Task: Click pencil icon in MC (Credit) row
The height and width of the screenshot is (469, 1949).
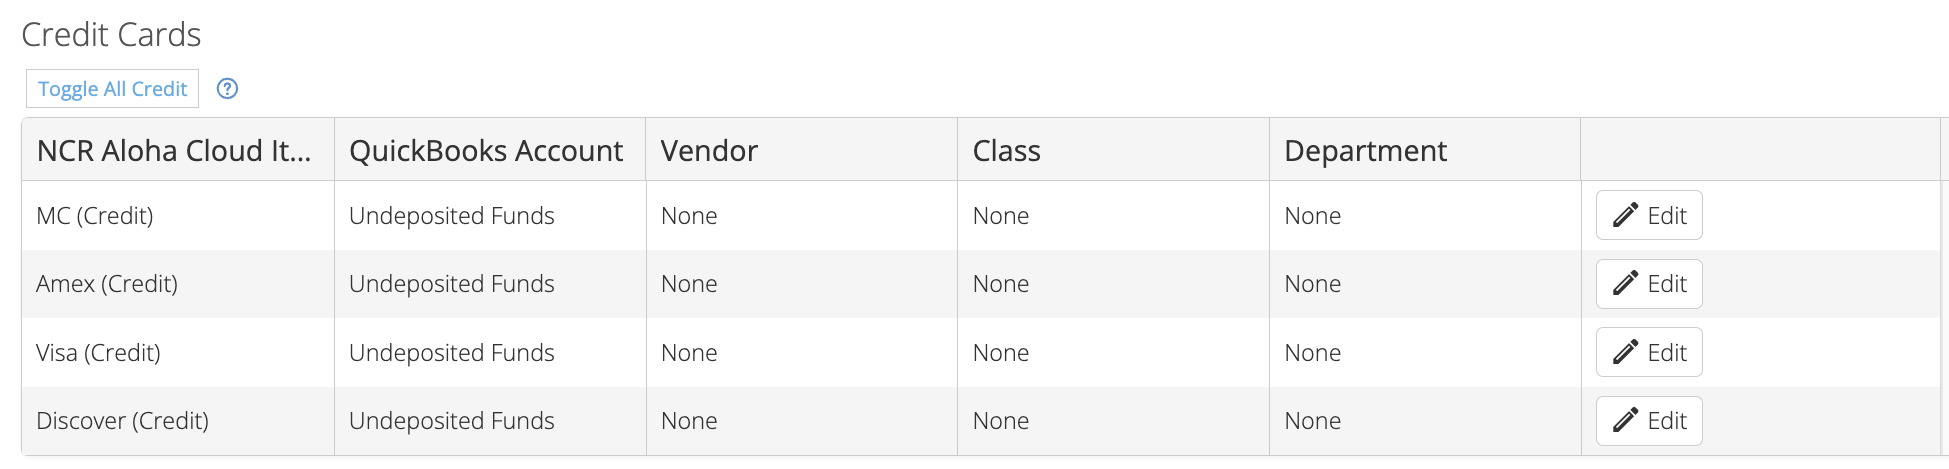Action: coord(1626,215)
